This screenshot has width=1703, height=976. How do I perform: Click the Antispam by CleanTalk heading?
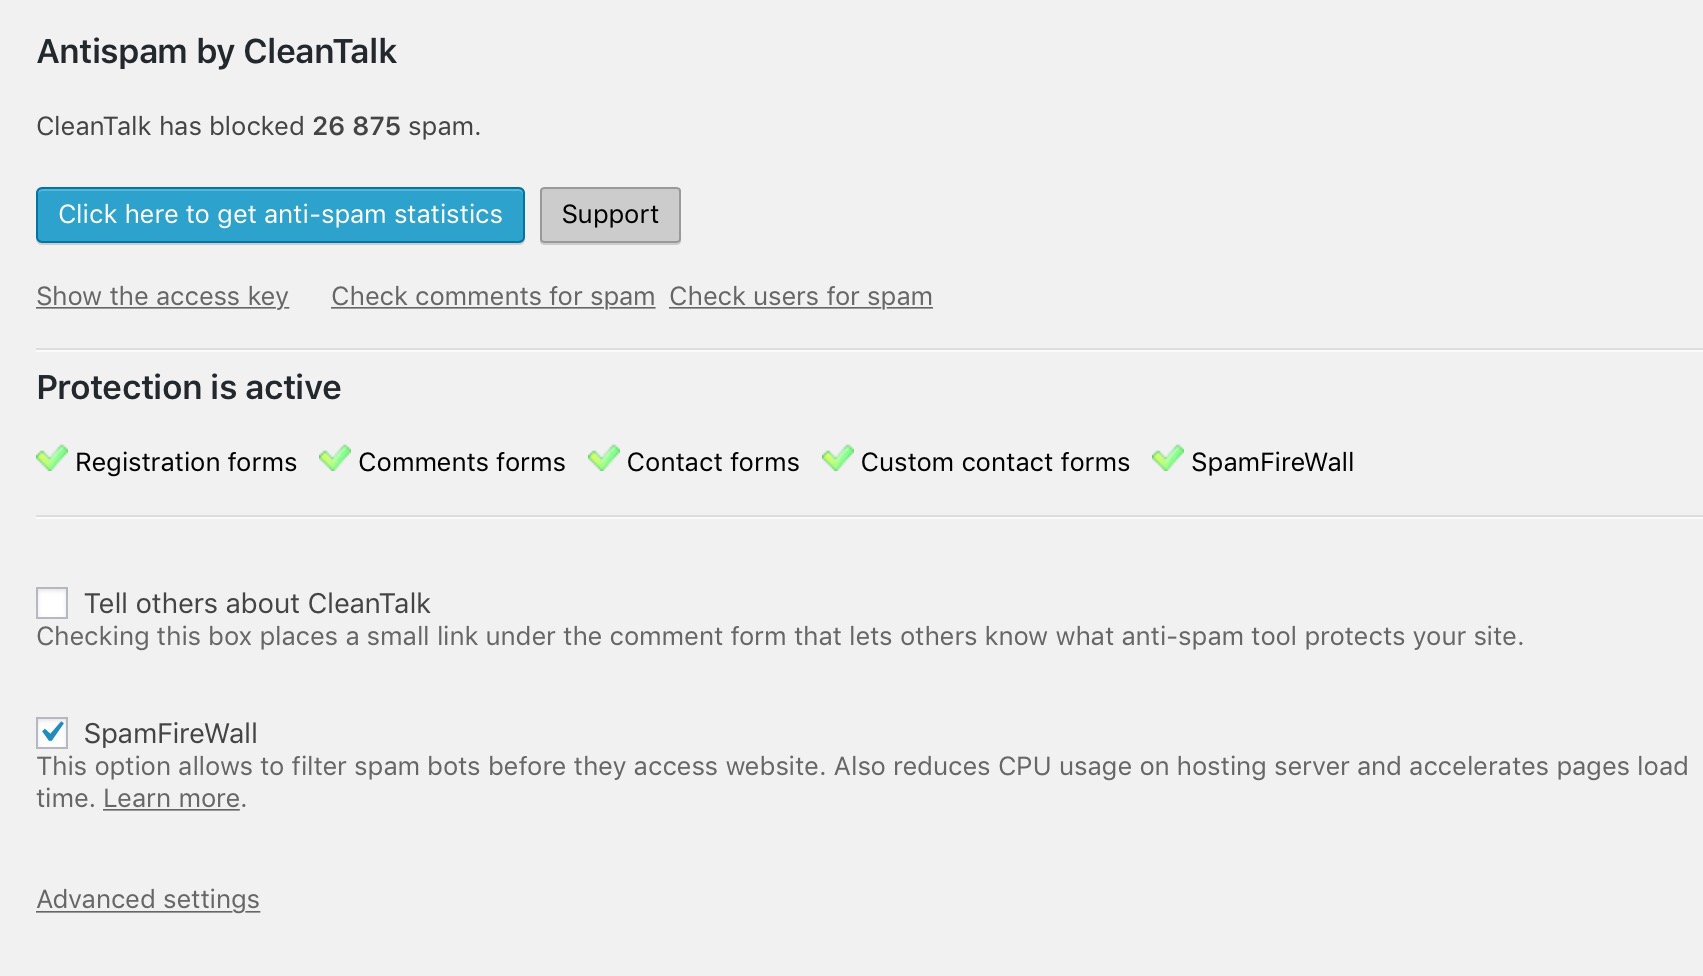pyautogui.click(x=217, y=51)
